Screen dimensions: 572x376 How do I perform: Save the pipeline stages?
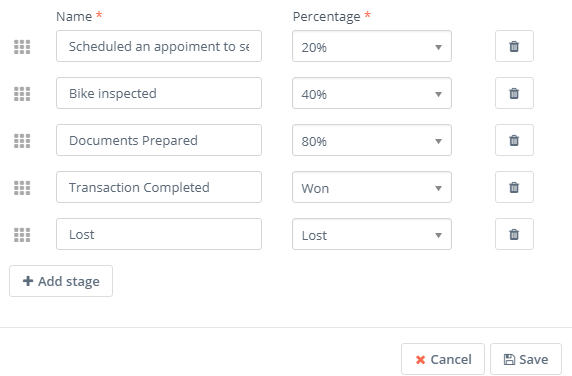[526, 359]
